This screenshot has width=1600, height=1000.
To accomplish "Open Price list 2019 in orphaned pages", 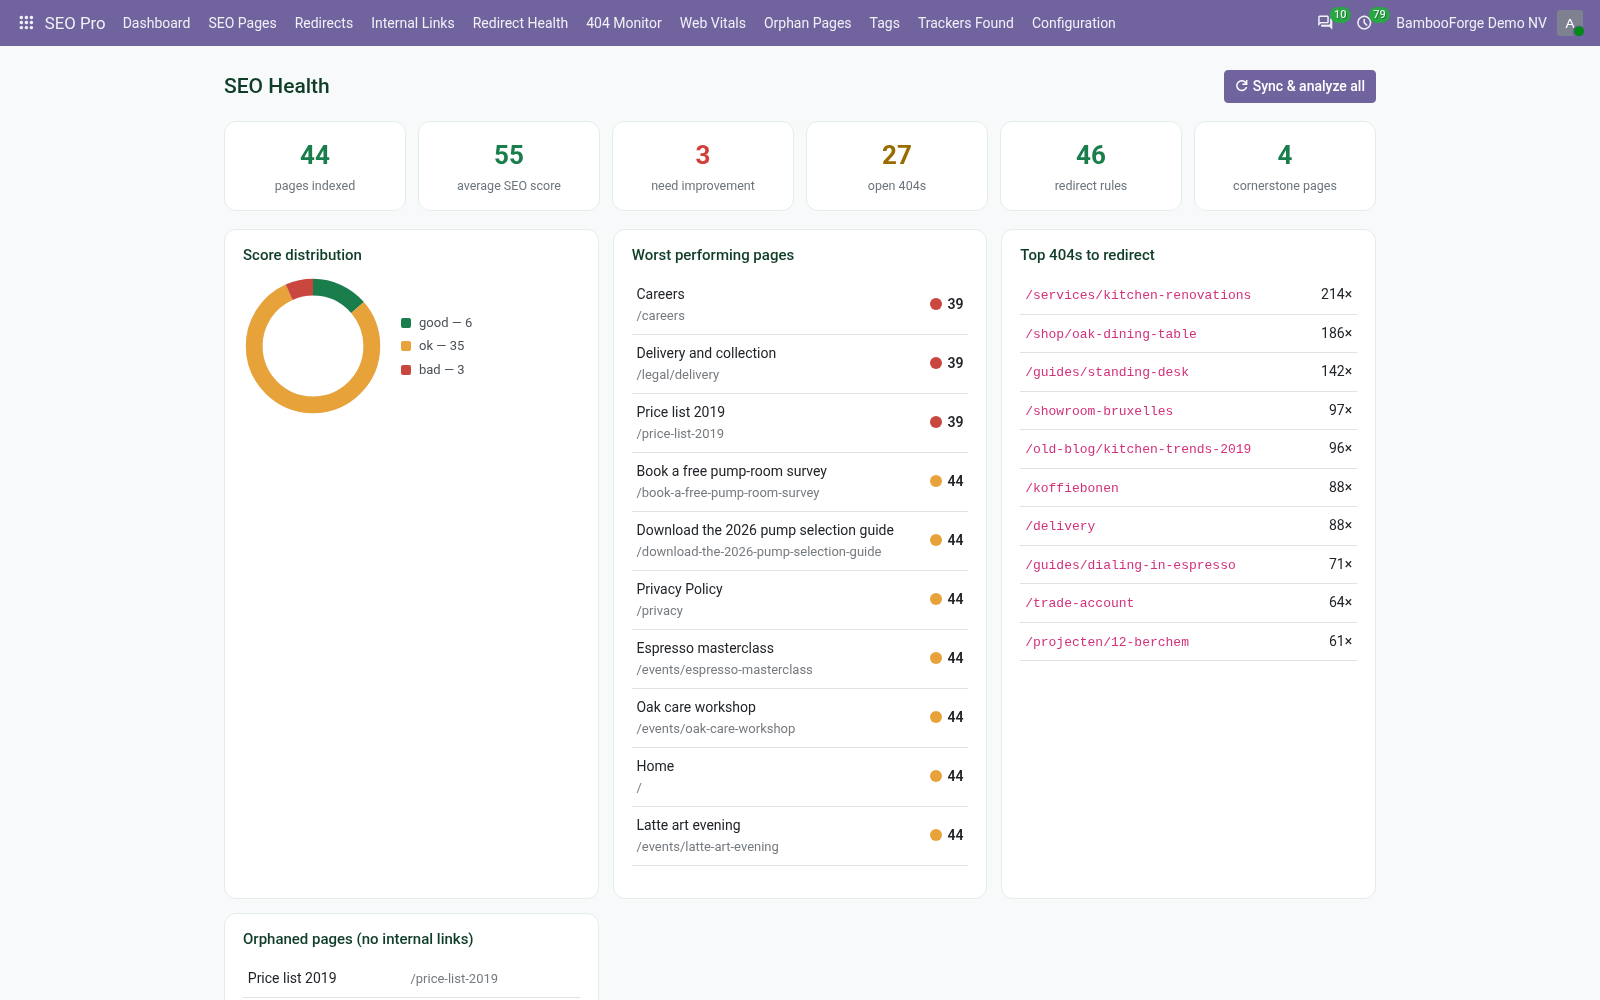I will click(411, 978).
